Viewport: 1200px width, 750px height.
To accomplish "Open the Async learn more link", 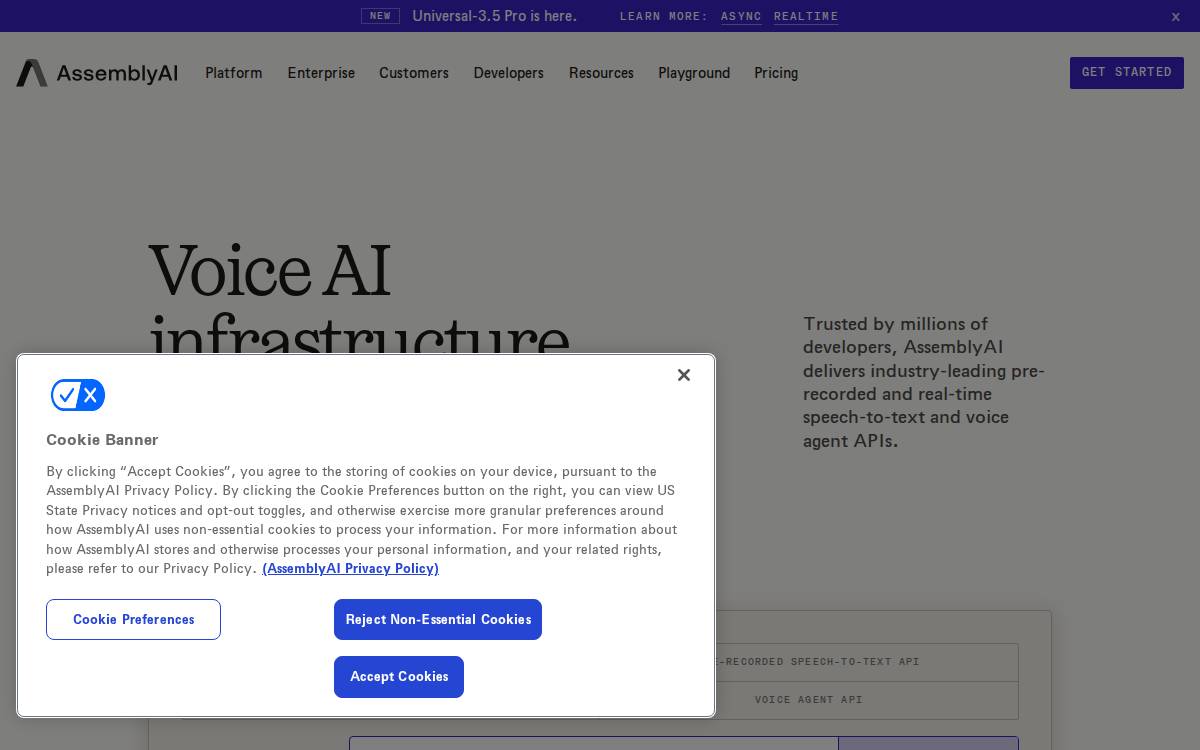I will click(x=741, y=16).
